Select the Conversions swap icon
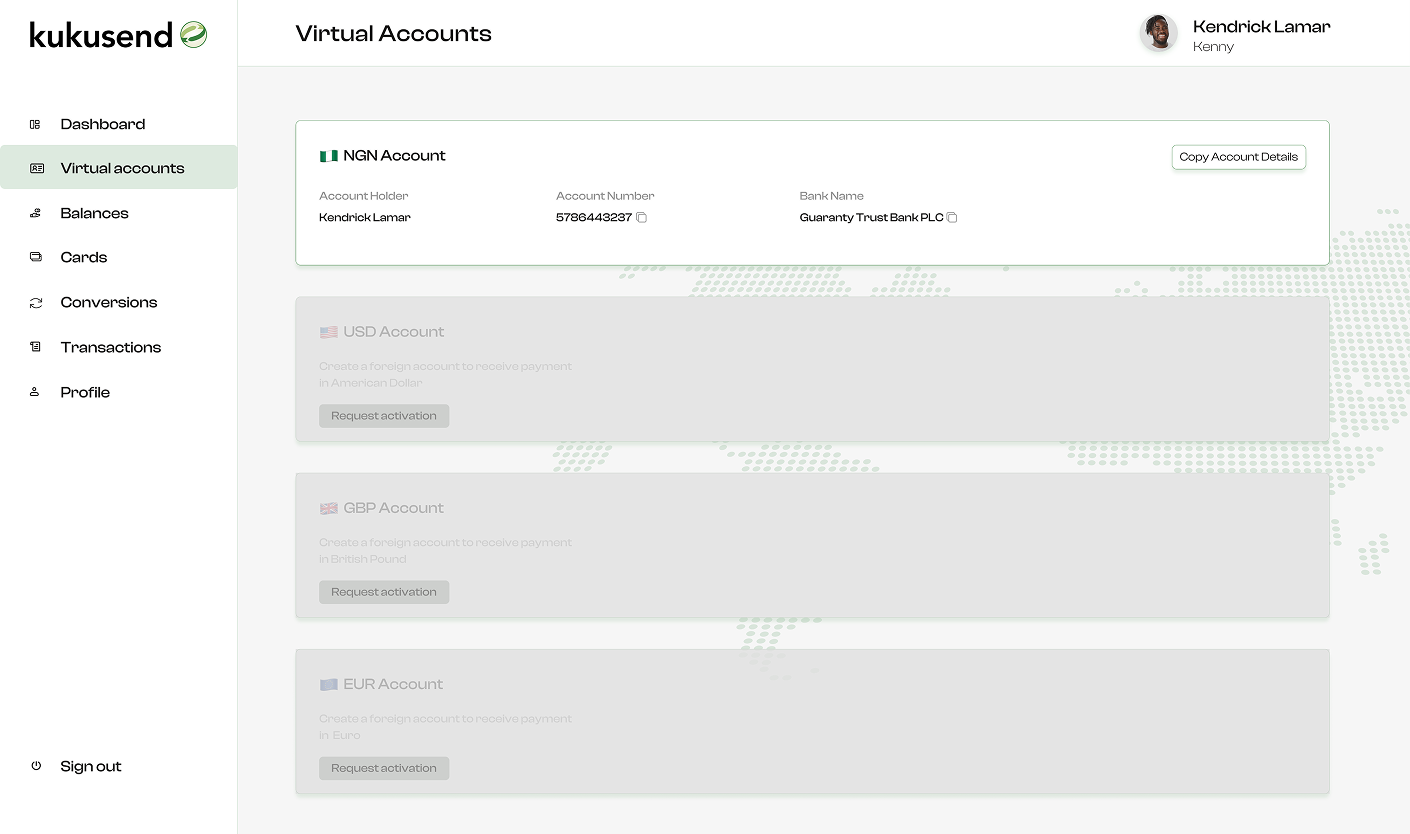 [34, 302]
